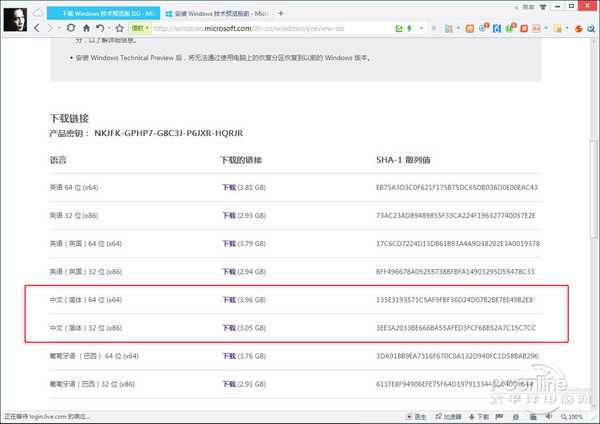Click the undo closed tab icon

(x=100, y=28)
